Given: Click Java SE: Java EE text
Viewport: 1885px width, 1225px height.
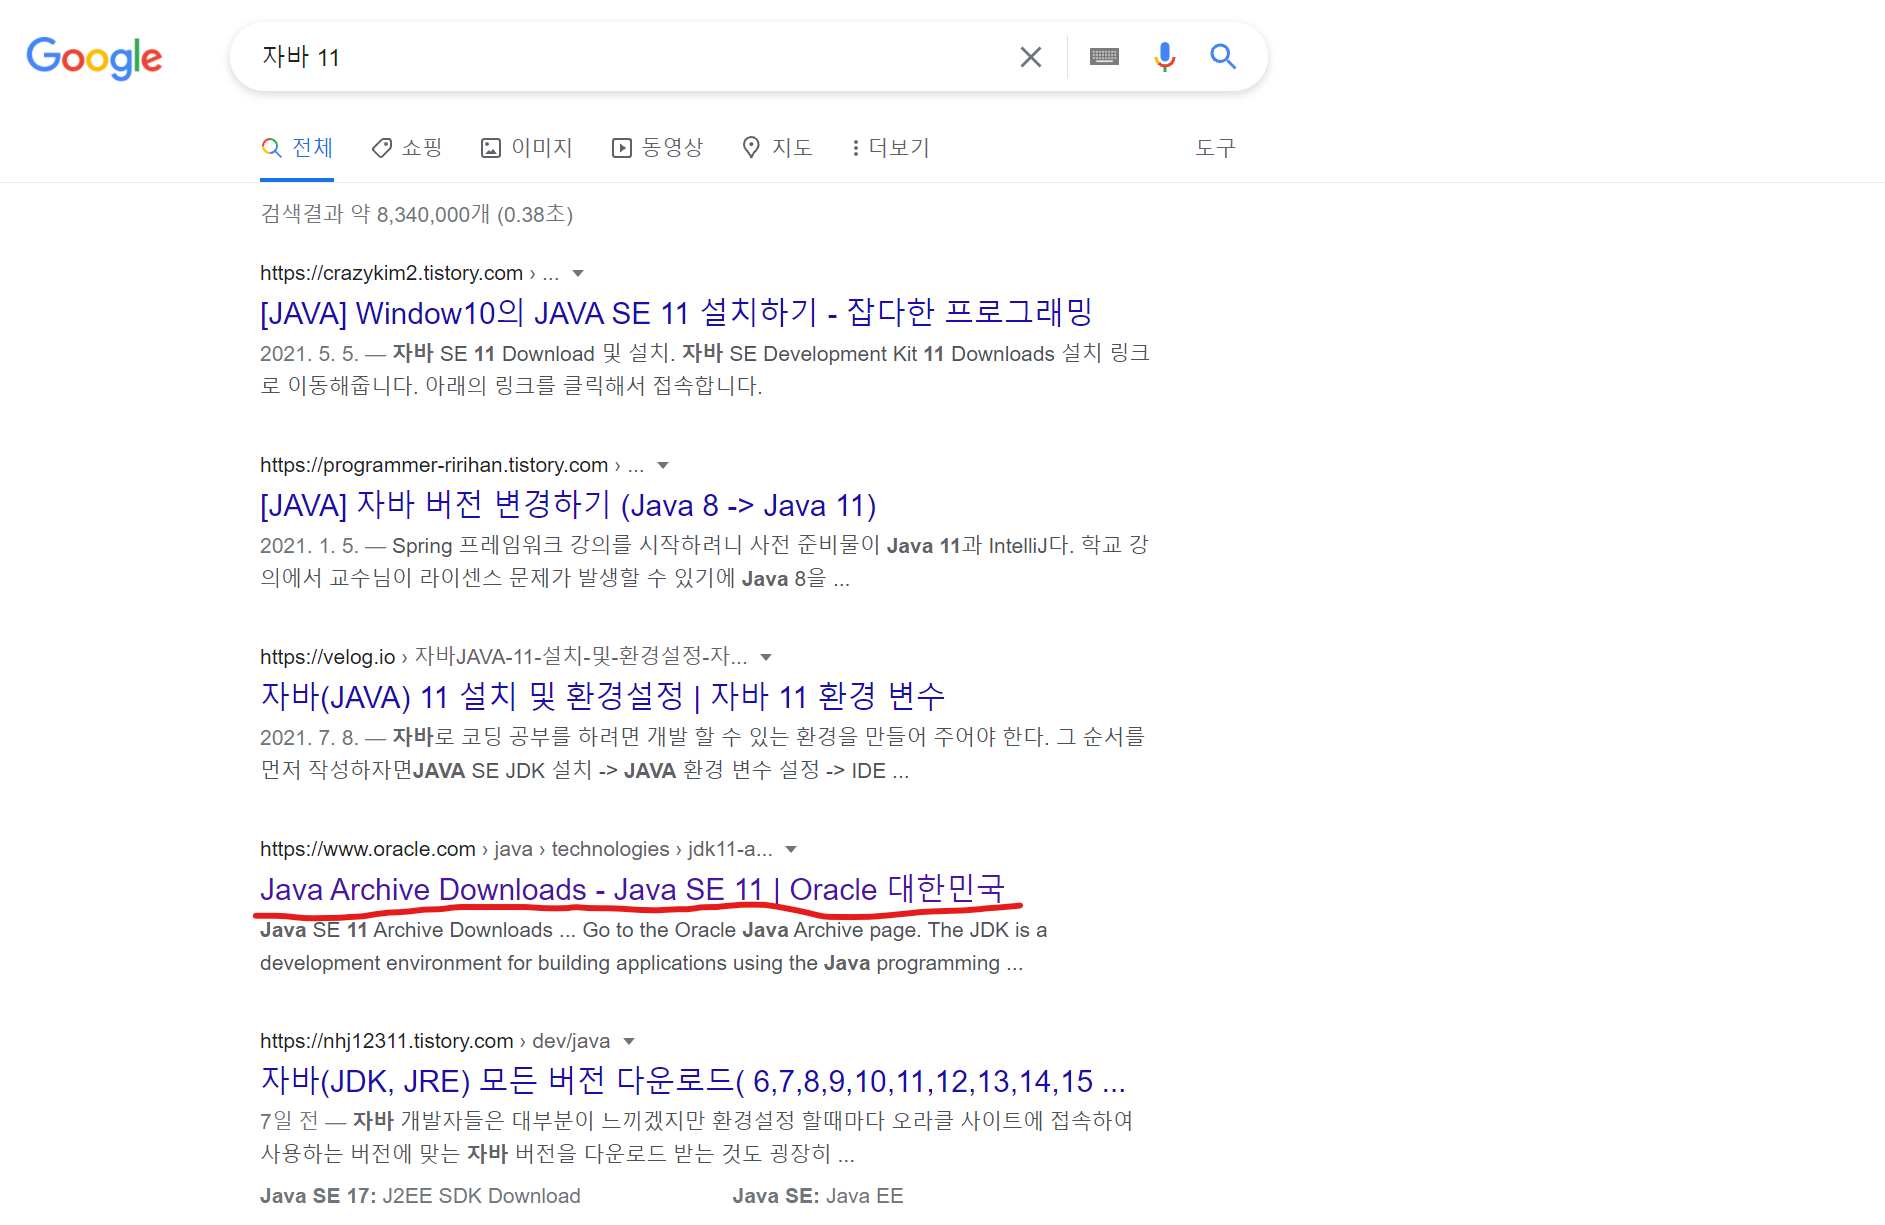Looking at the screenshot, I should [x=817, y=1196].
